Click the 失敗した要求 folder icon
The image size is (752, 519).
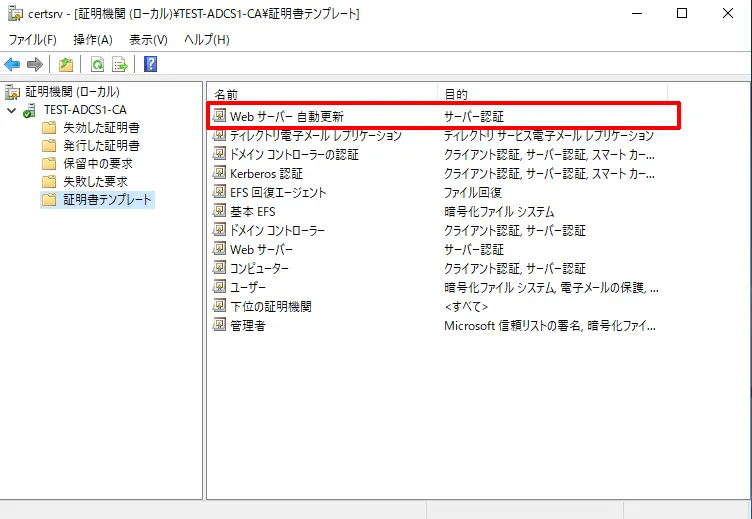tap(49, 182)
